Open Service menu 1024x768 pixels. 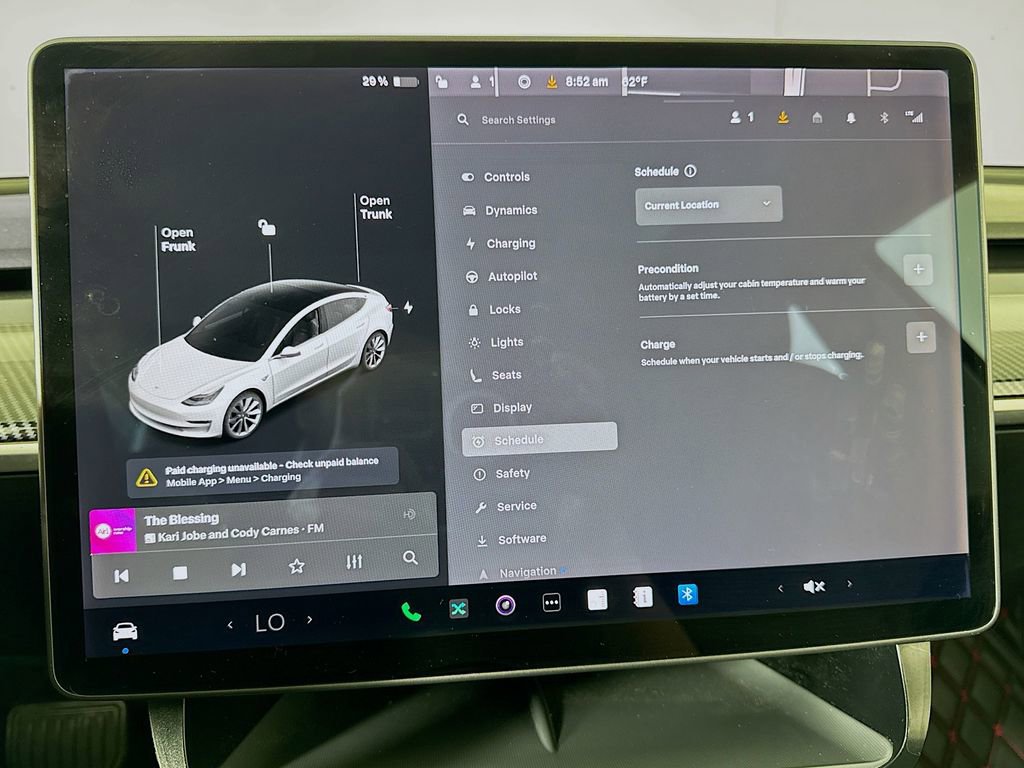506,506
